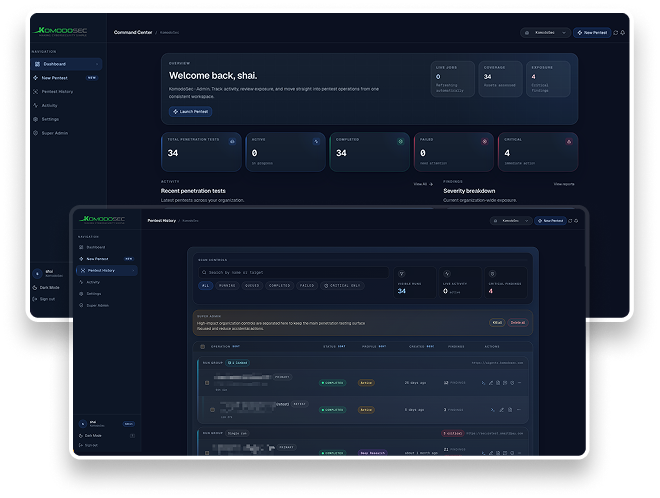This screenshot has width=660, height=498.
Task: Select the FAILED filter chip
Action: [307, 285]
